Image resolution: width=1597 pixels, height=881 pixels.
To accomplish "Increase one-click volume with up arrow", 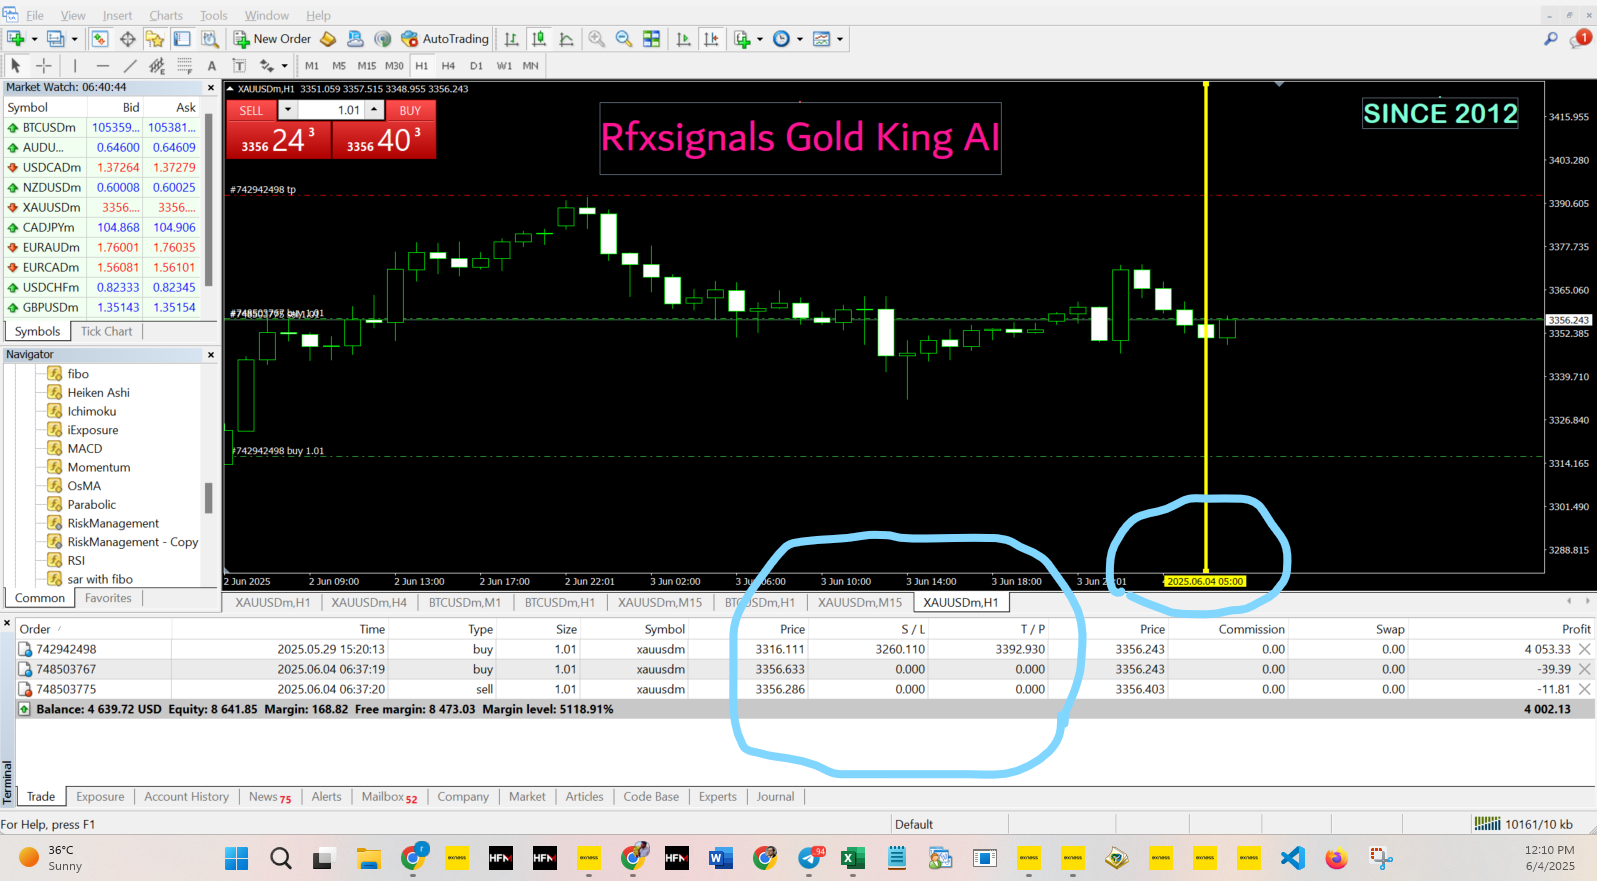I will [374, 110].
